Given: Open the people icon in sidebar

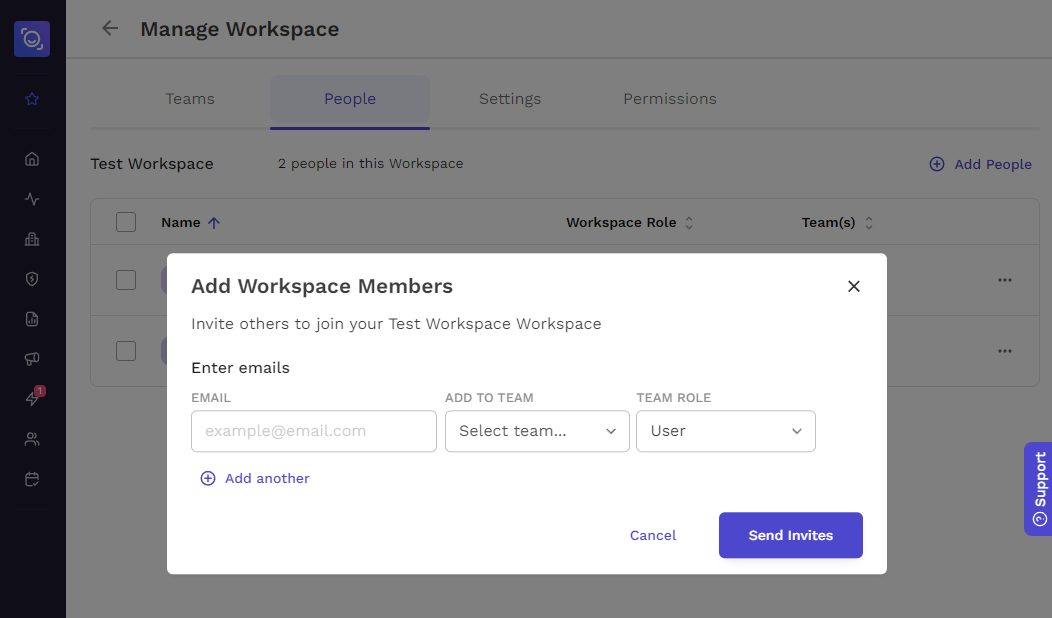Looking at the screenshot, I should pos(32,440).
